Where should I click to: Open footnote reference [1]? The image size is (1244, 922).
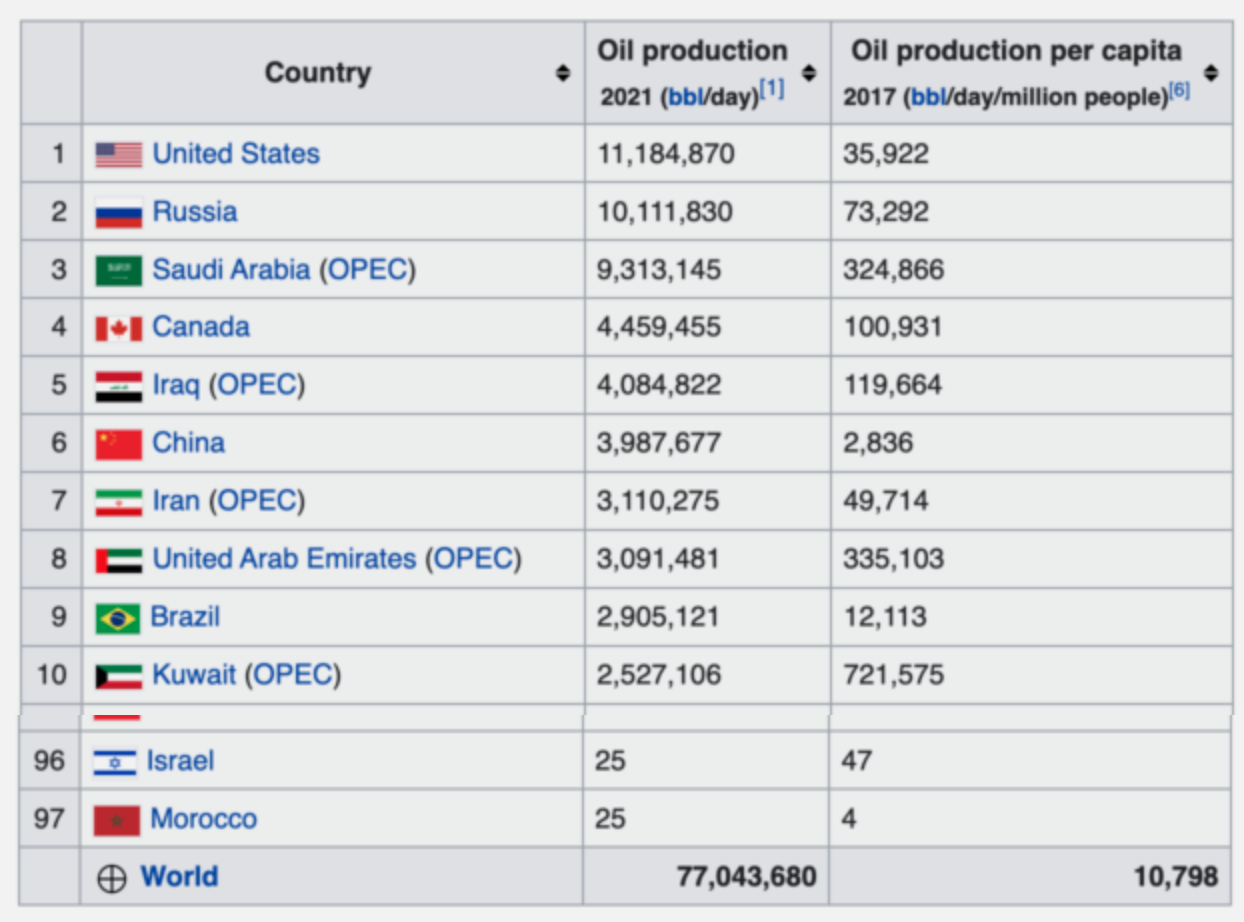click(772, 91)
